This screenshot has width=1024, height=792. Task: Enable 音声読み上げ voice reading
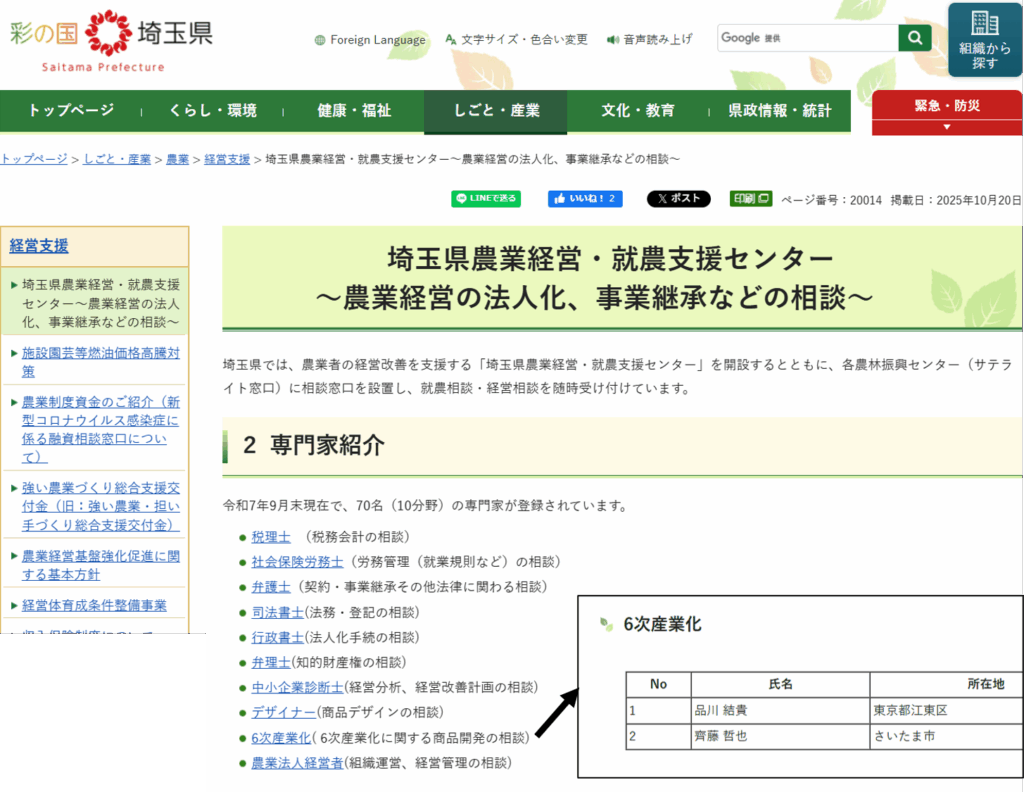[650, 40]
